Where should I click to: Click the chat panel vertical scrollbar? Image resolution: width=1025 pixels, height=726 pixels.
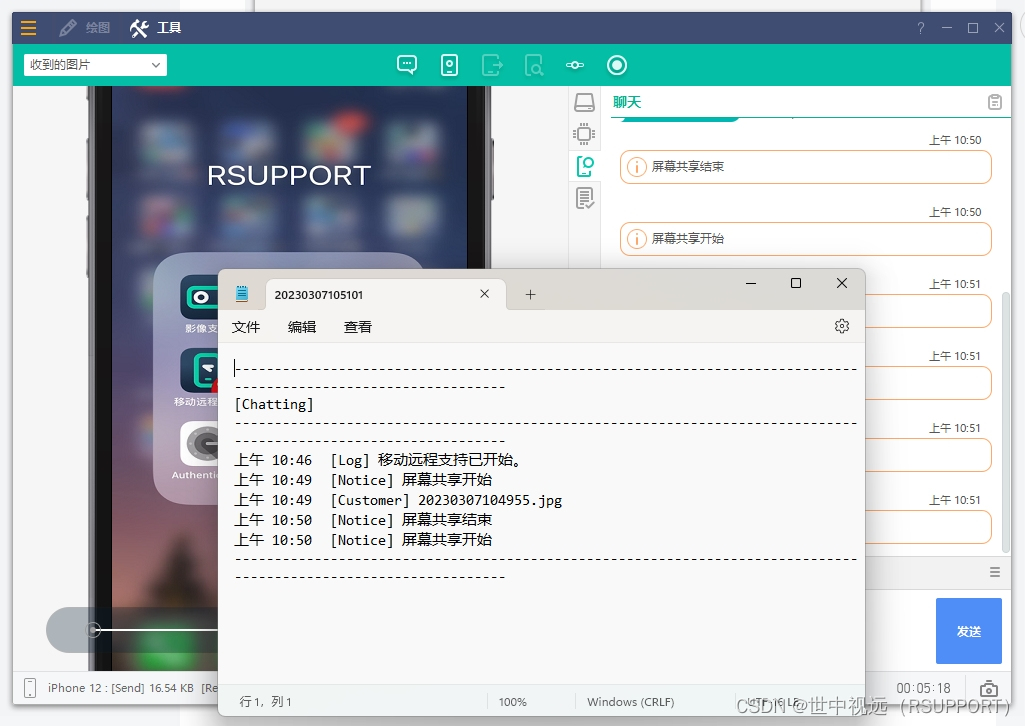(x=1005, y=421)
